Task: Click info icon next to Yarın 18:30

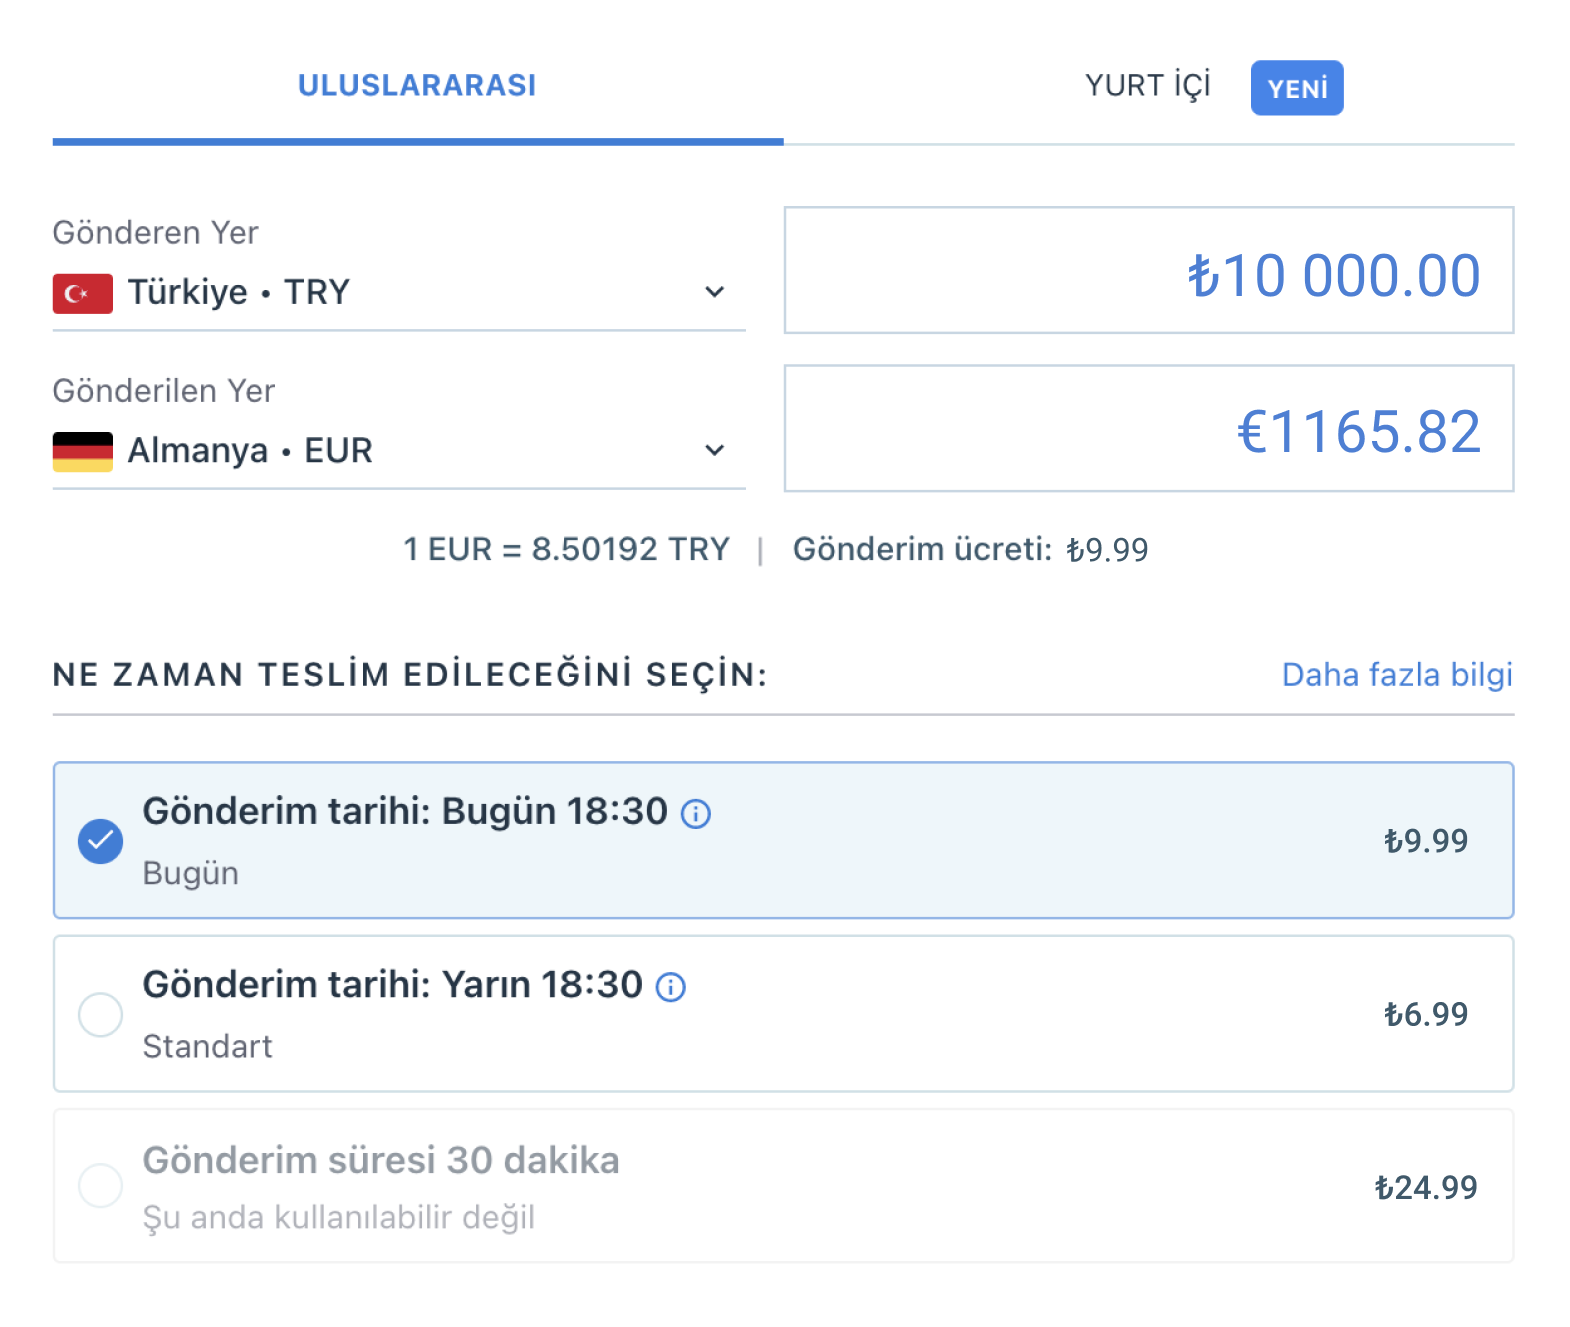Action: (671, 988)
